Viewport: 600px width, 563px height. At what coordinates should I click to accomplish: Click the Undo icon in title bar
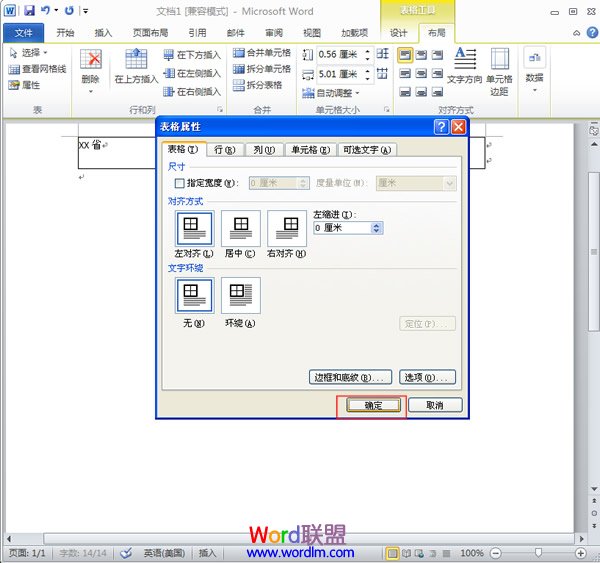tap(46, 10)
